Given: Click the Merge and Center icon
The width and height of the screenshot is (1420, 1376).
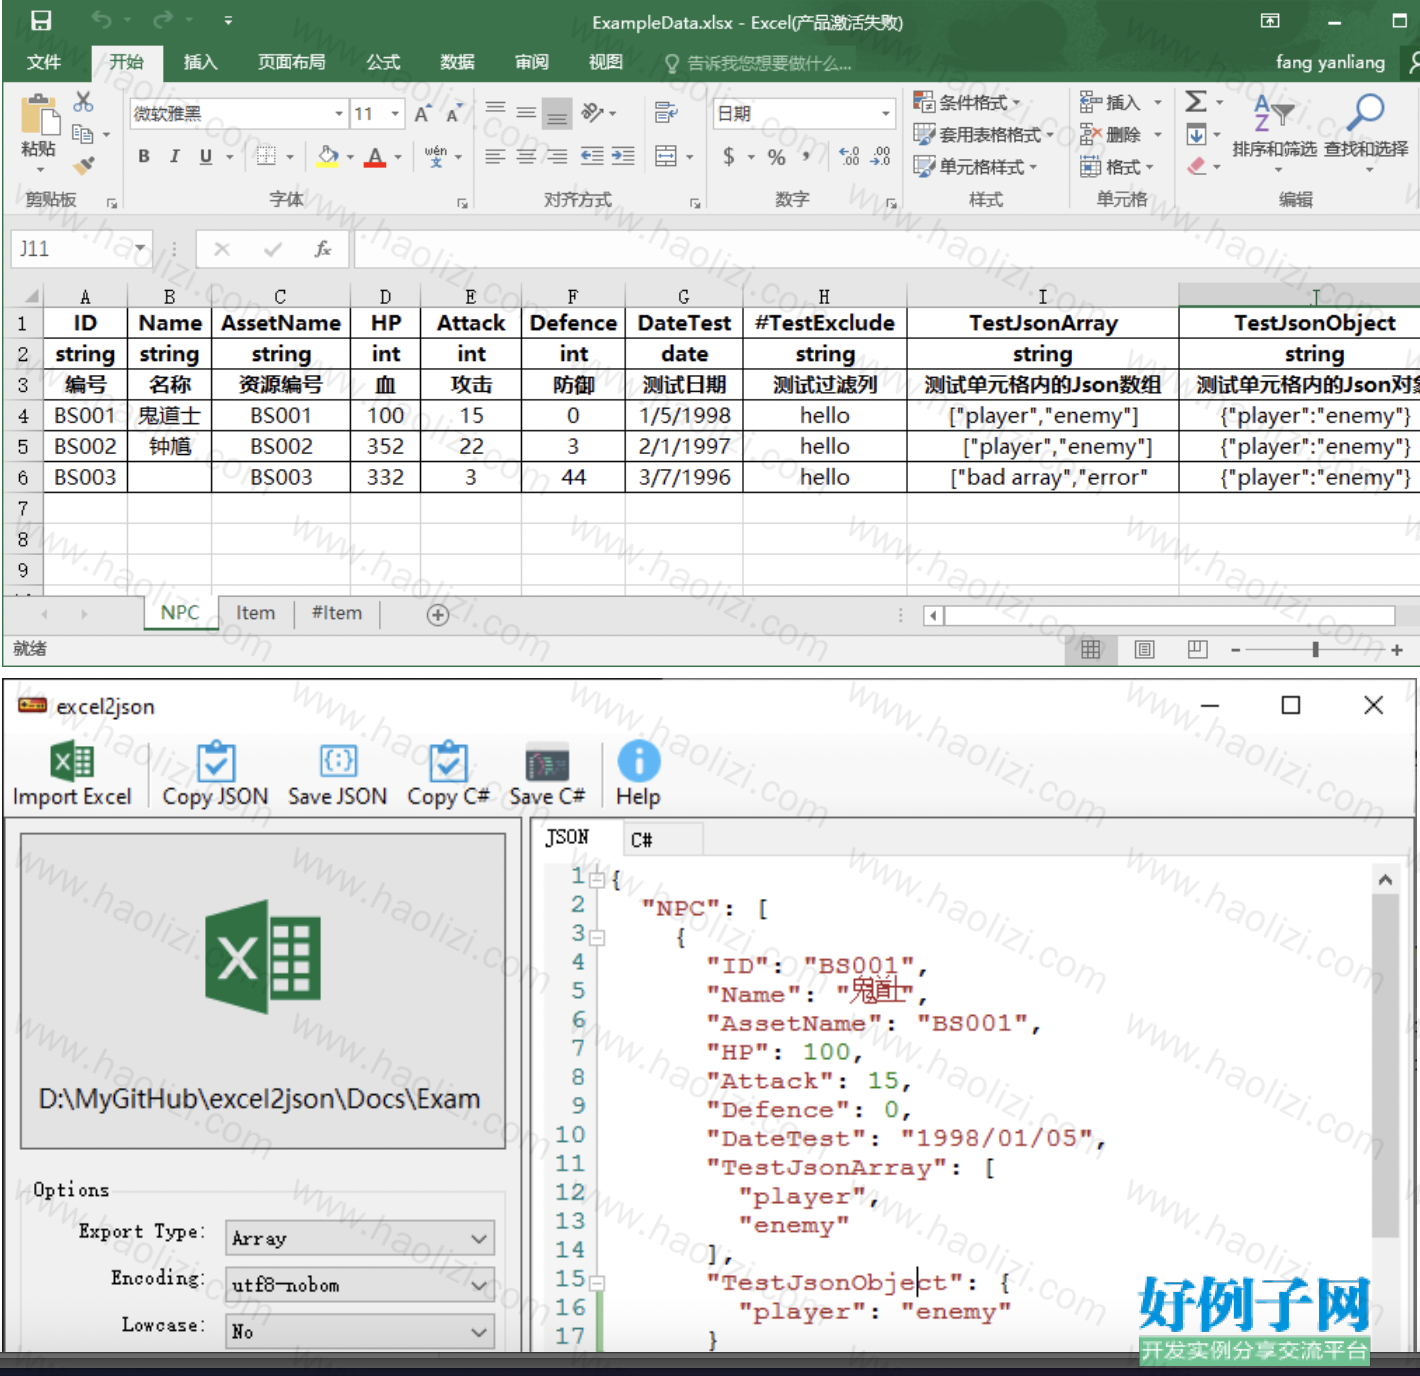Looking at the screenshot, I should pos(666,156).
